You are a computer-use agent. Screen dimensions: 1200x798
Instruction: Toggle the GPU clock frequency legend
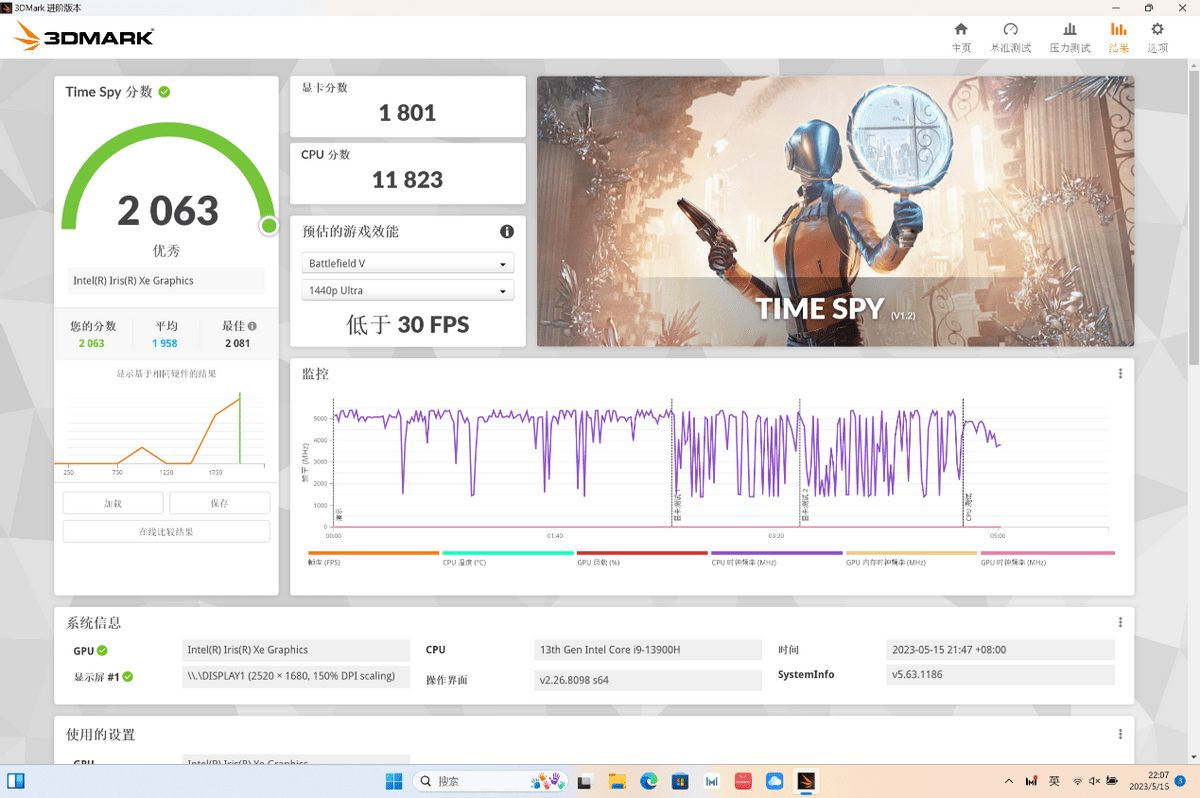coord(1046,557)
